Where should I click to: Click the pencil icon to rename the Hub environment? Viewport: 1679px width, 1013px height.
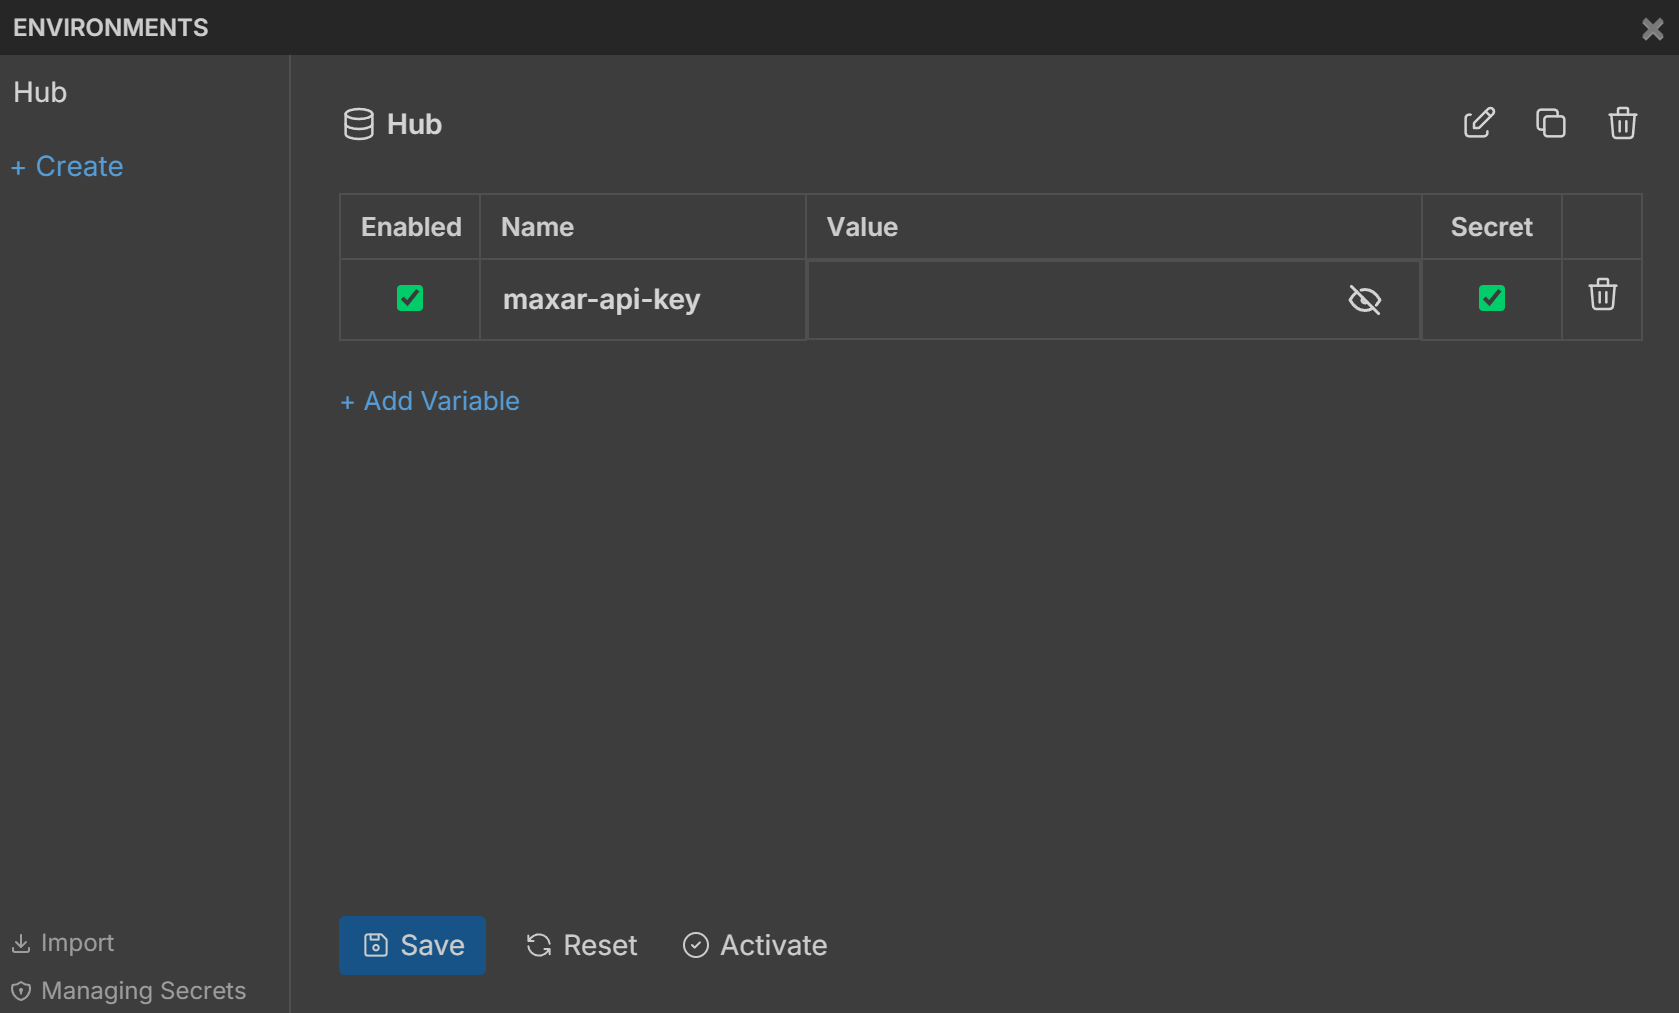pos(1479,123)
